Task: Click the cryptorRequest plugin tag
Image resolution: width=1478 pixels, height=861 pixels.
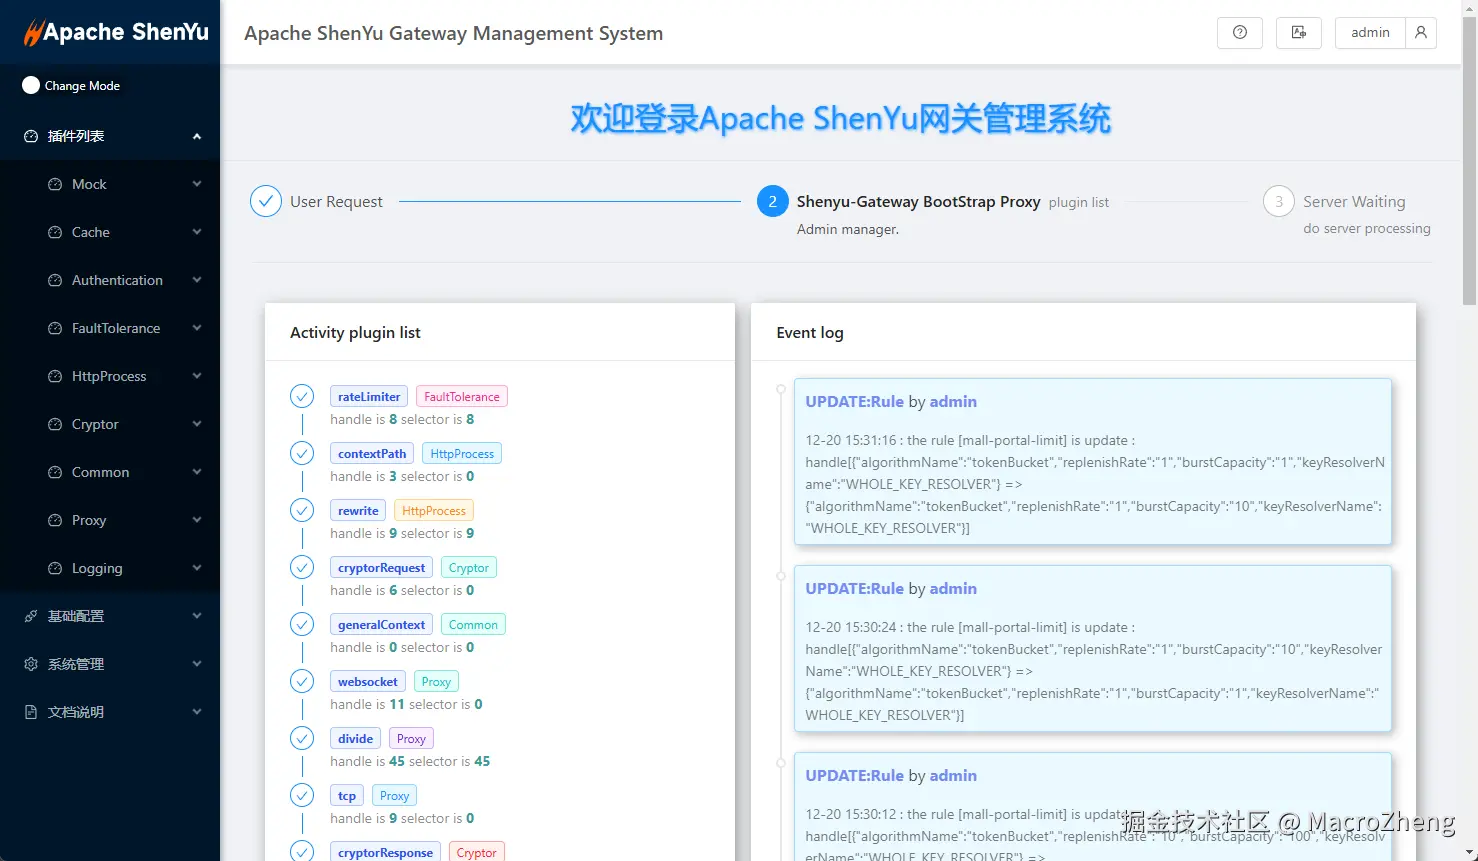Action: (x=381, y=567)
